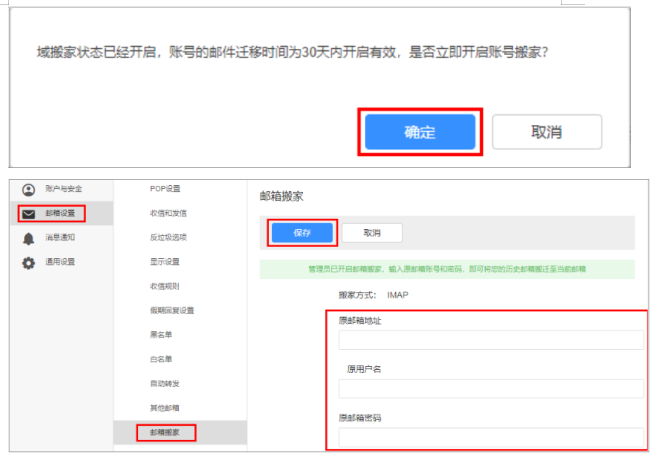This screenshot has width=660, height=463.
Task: Click 取消 next to the 保存 button
Action: pos(372,233)
